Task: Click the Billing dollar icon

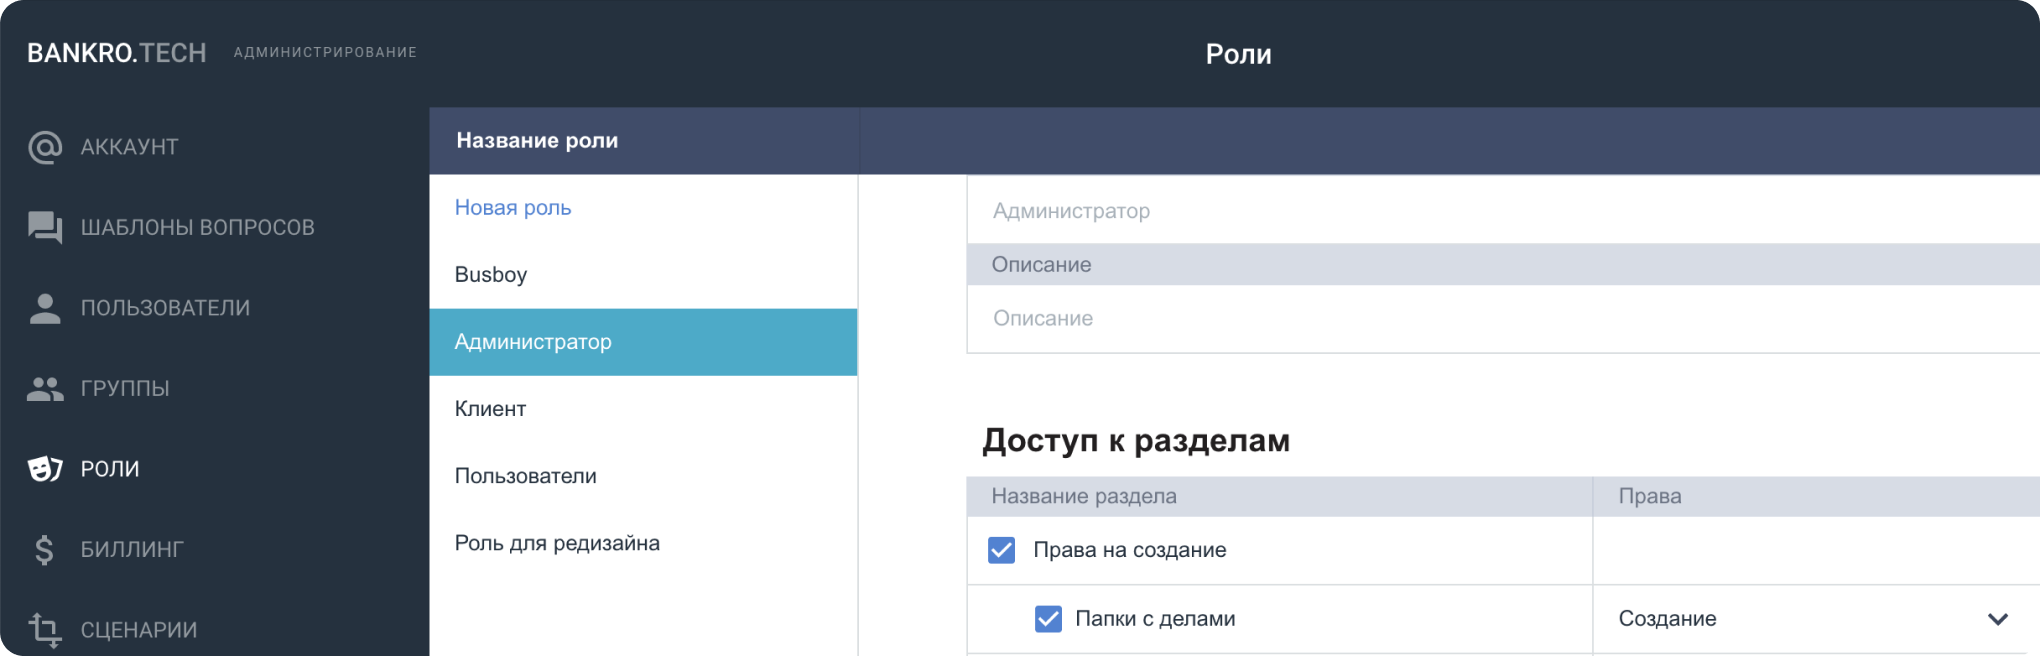Action: click(x=44, y=549)
